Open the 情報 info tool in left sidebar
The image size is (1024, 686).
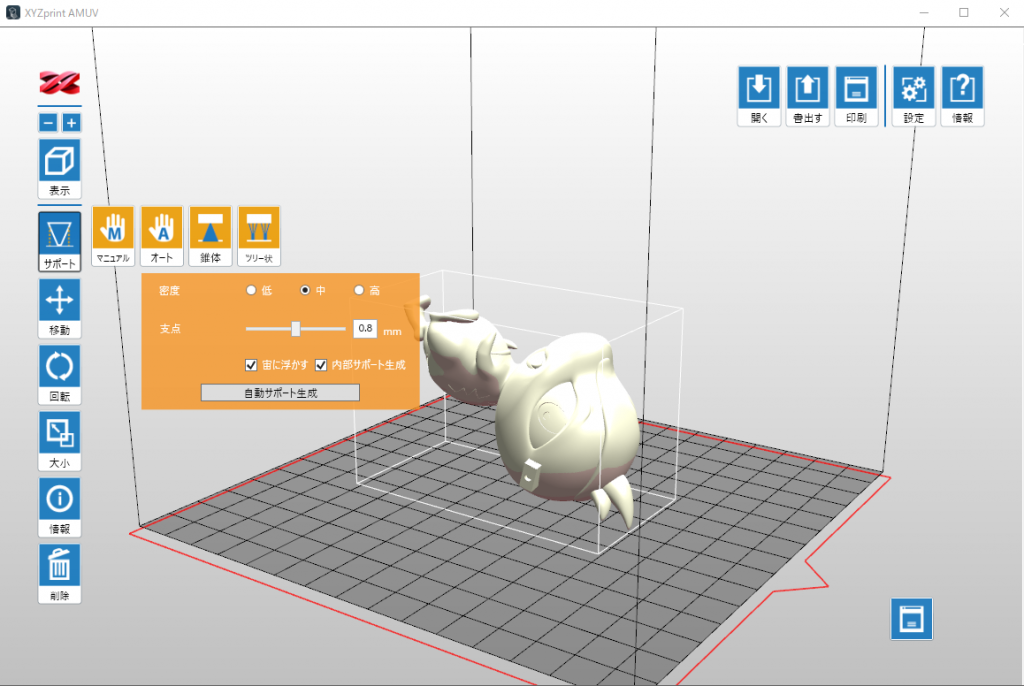[59, 507]
